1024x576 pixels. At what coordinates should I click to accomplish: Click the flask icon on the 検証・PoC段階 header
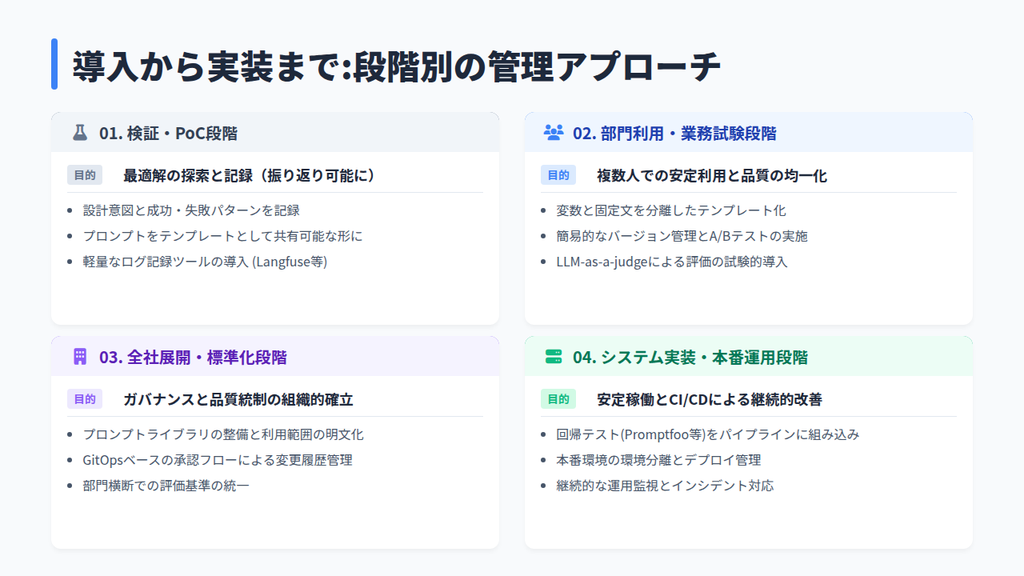pos(80,133)
